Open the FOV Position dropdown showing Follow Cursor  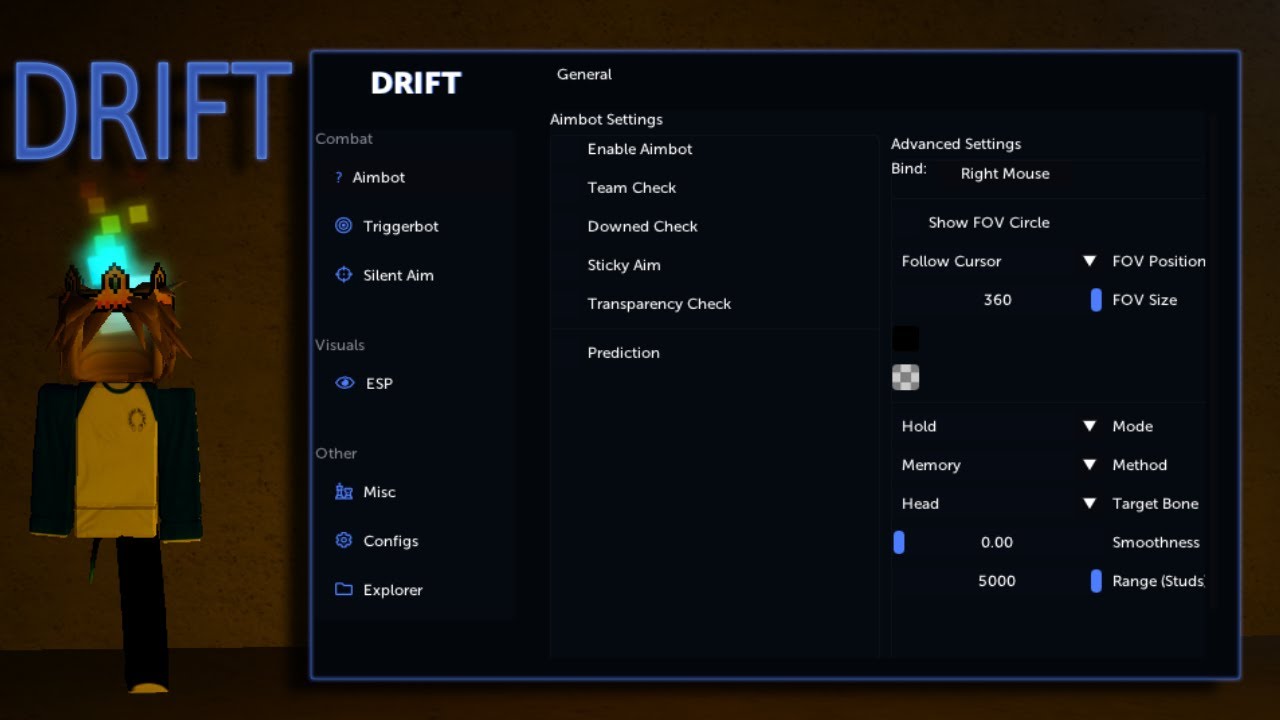(x=998, y=261)
